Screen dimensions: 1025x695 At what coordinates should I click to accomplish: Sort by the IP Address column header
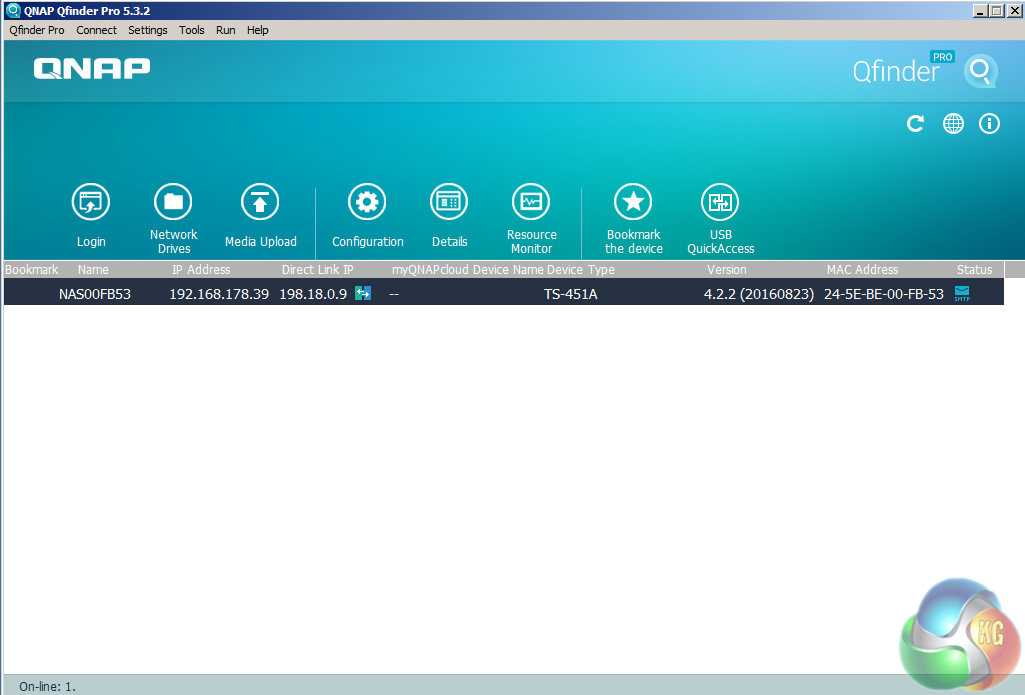coord(201,269)
